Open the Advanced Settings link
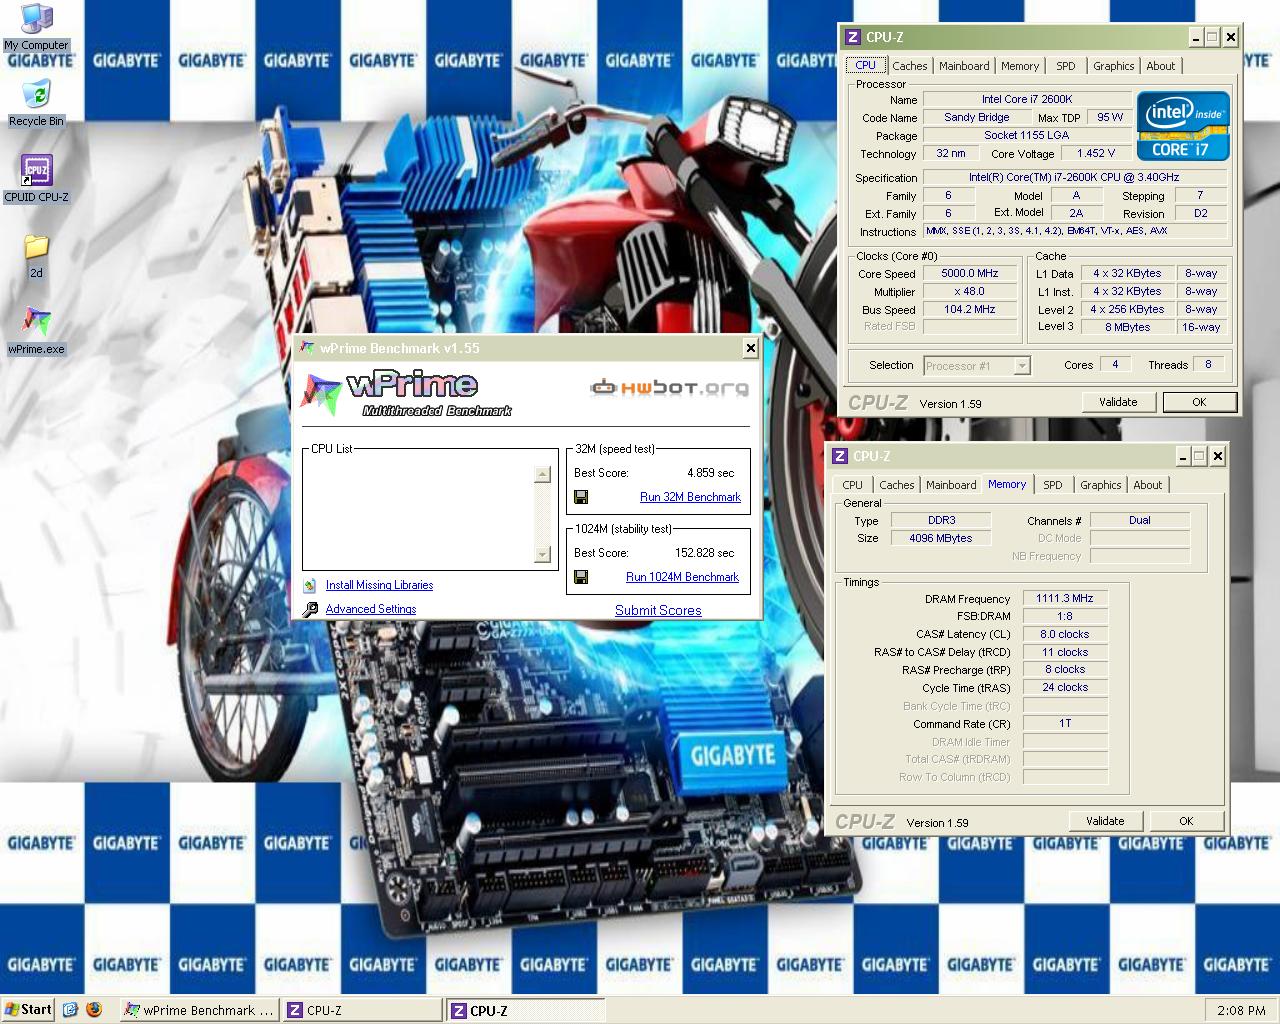Screen dimensions: 1280x1024 tap(371, 609)
